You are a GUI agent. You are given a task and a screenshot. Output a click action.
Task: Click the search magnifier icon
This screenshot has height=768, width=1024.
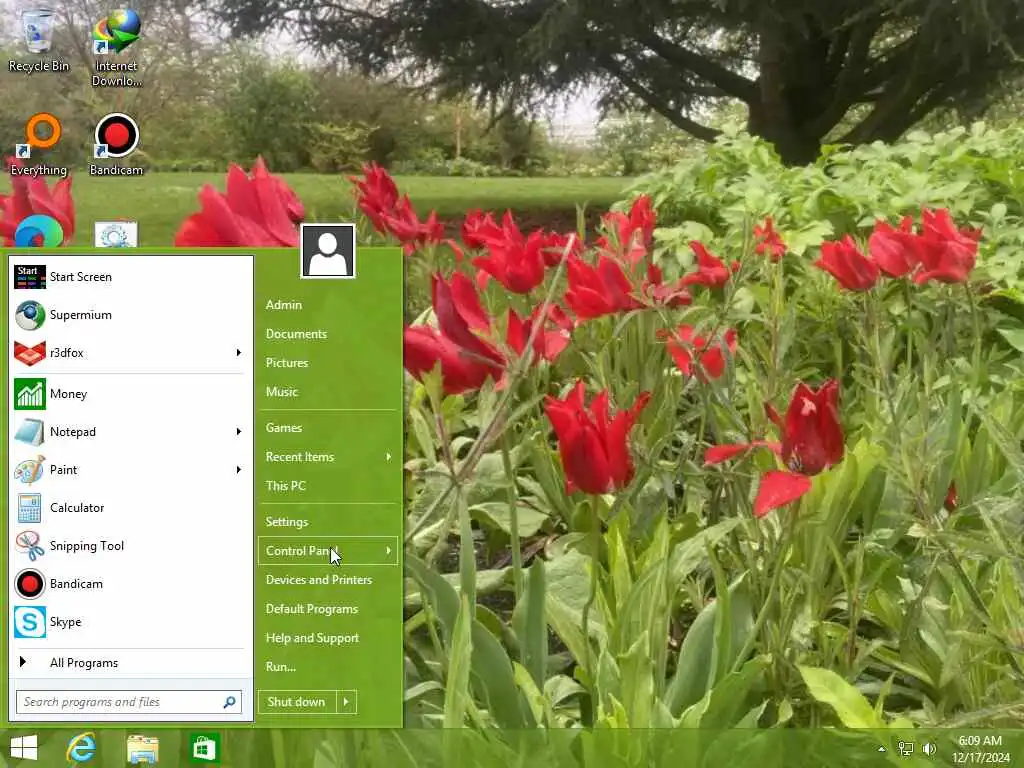[229, 702]
